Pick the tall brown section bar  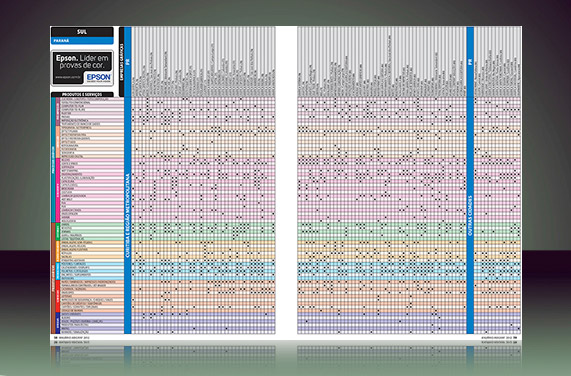[53, 278]
